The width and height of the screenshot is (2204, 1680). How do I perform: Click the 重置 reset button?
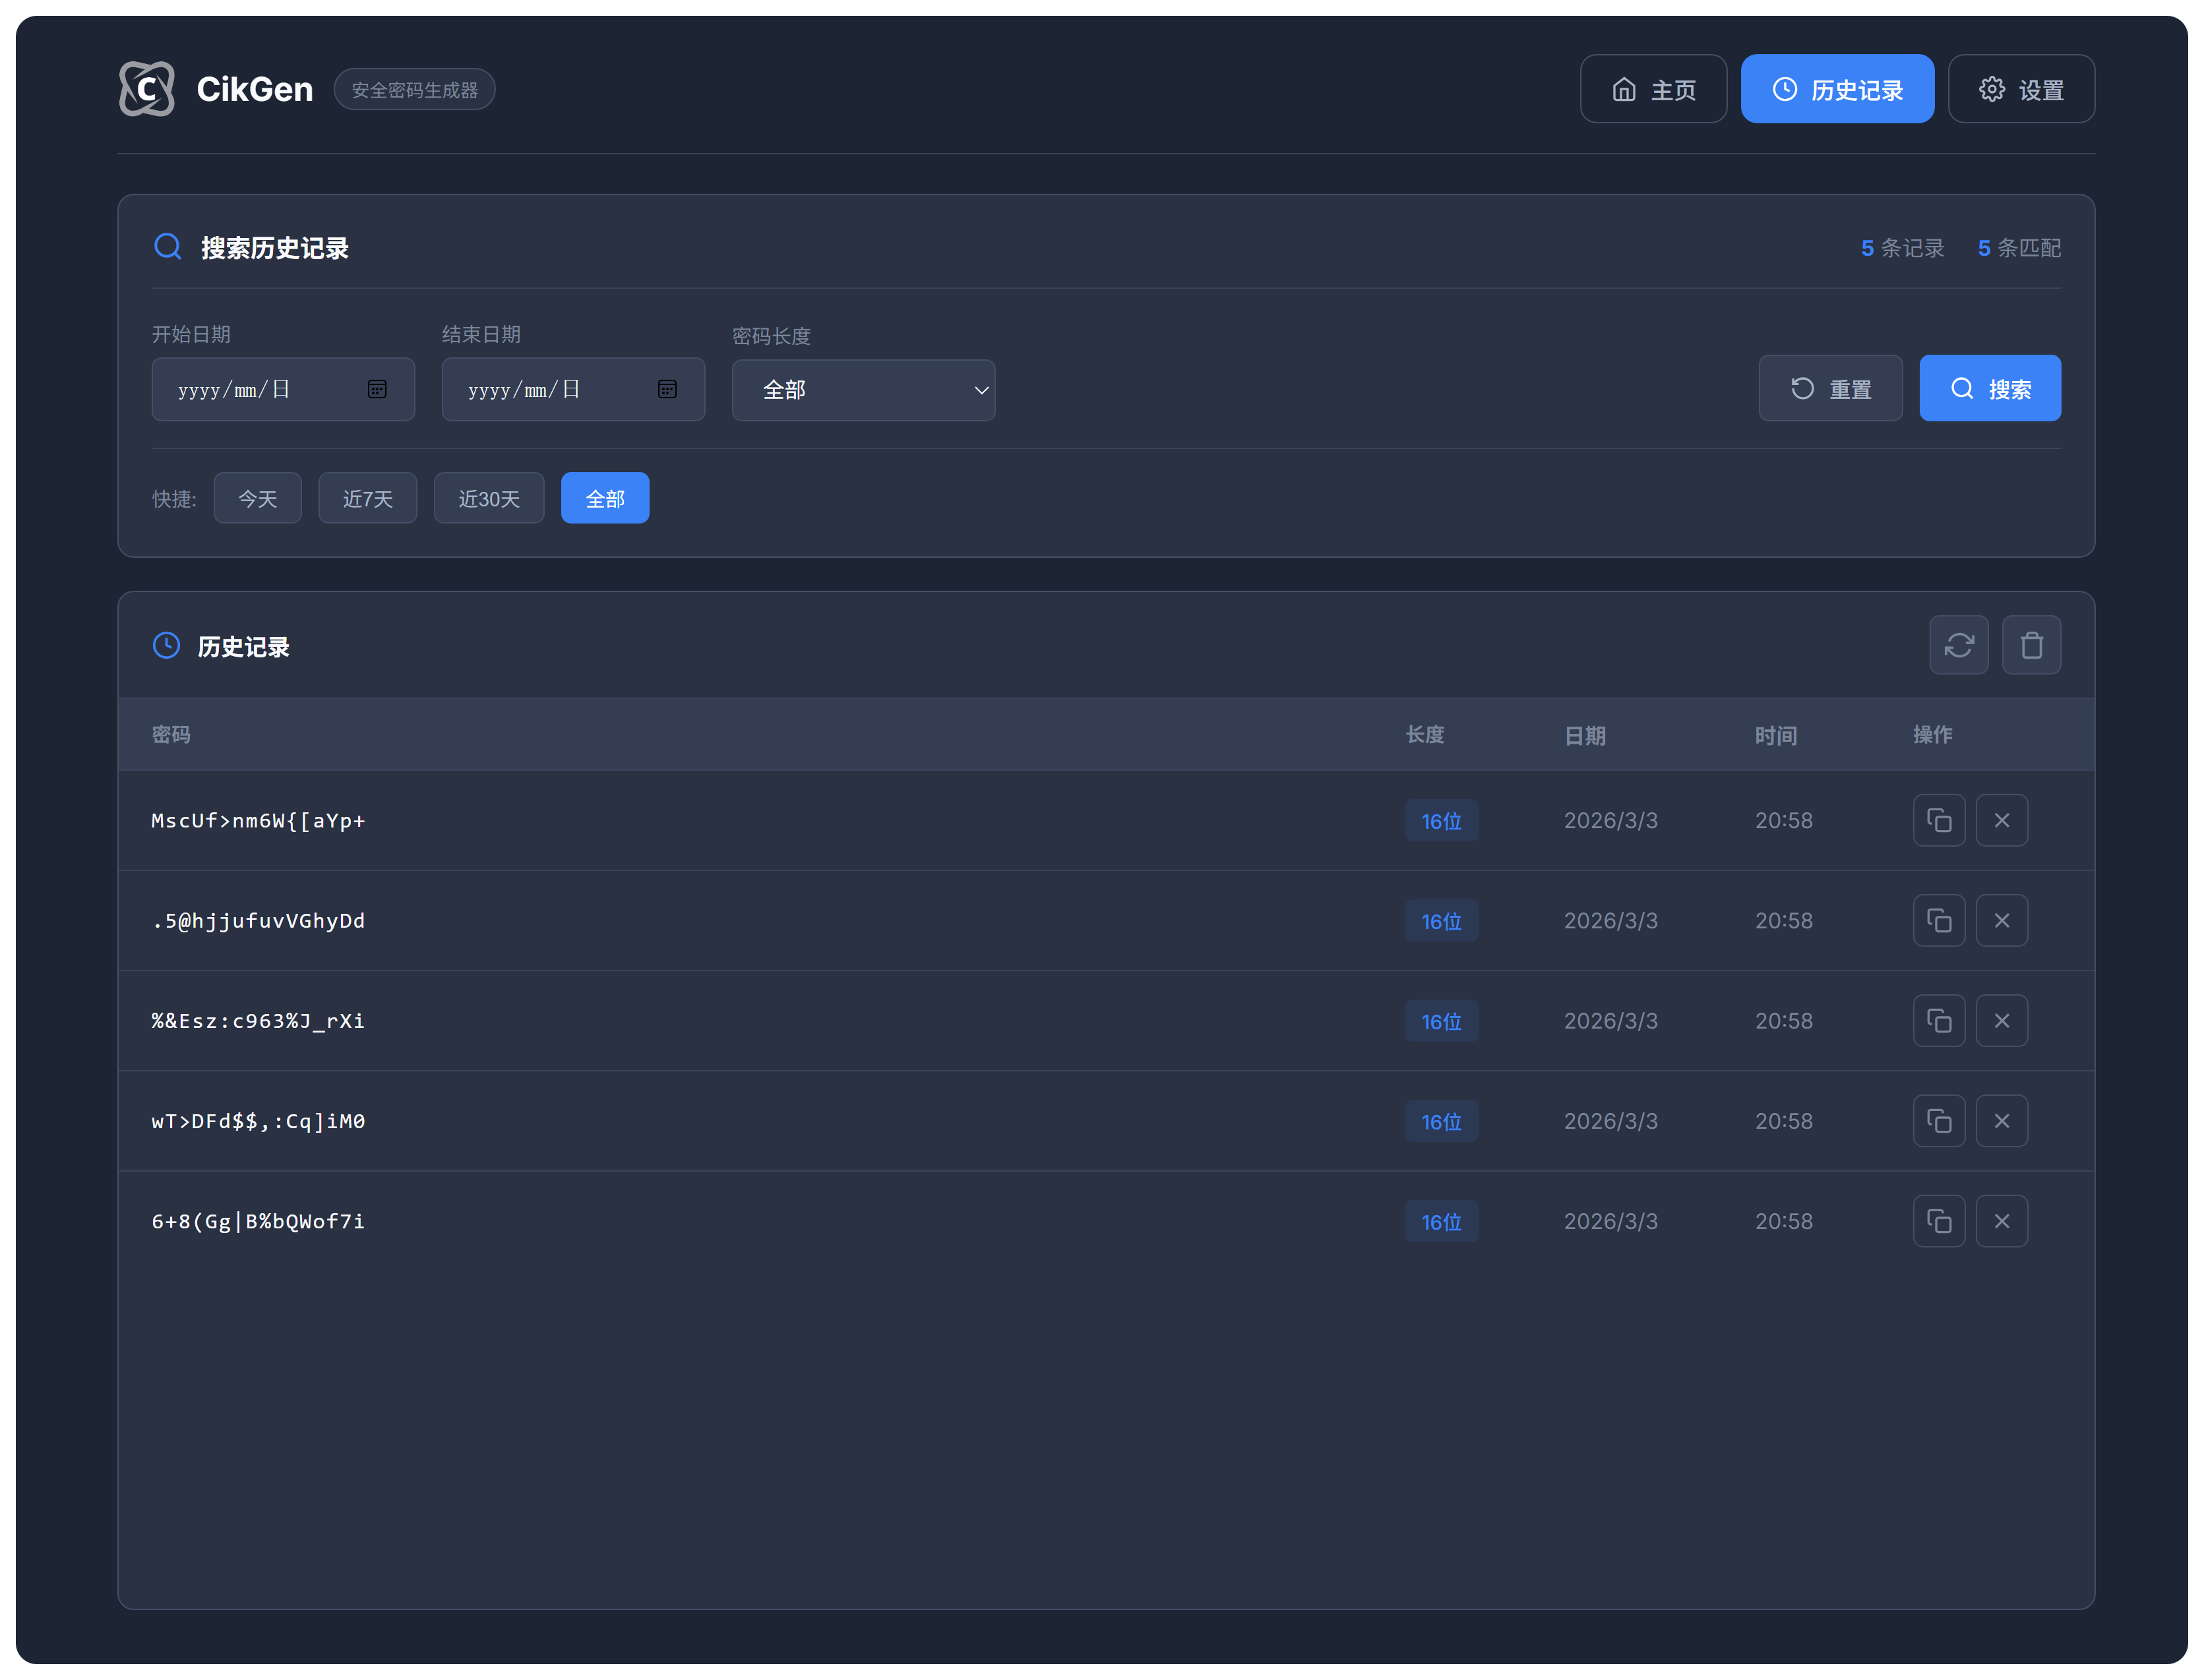(1829, 388)
